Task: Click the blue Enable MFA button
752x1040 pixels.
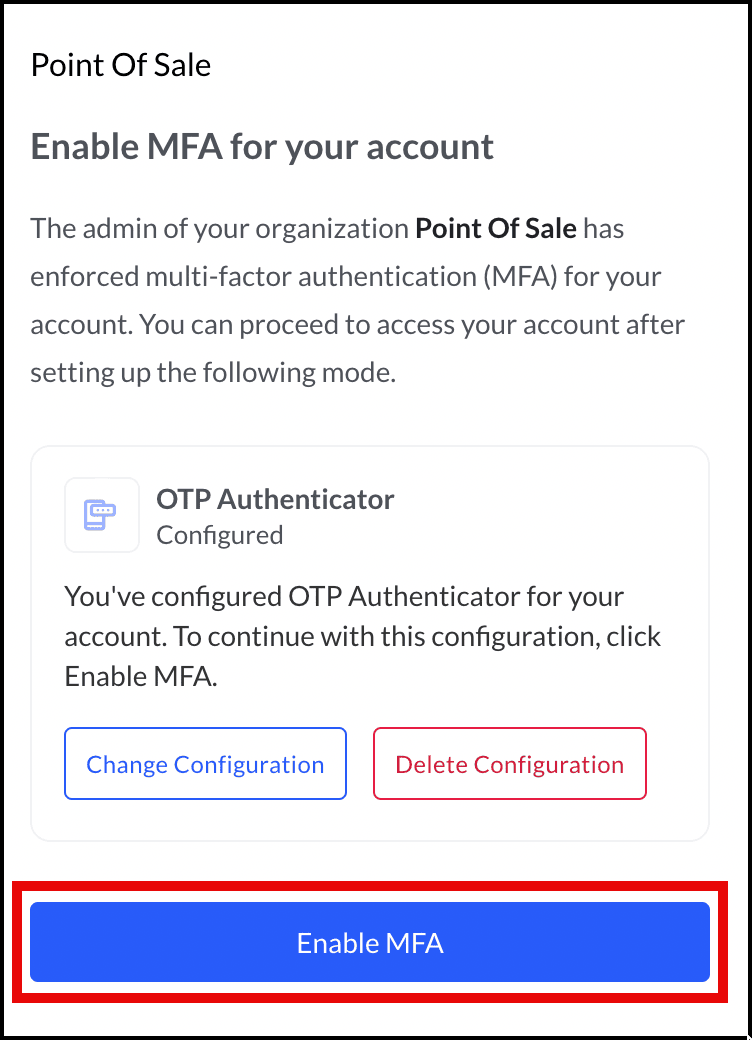Action: [370, 942]
